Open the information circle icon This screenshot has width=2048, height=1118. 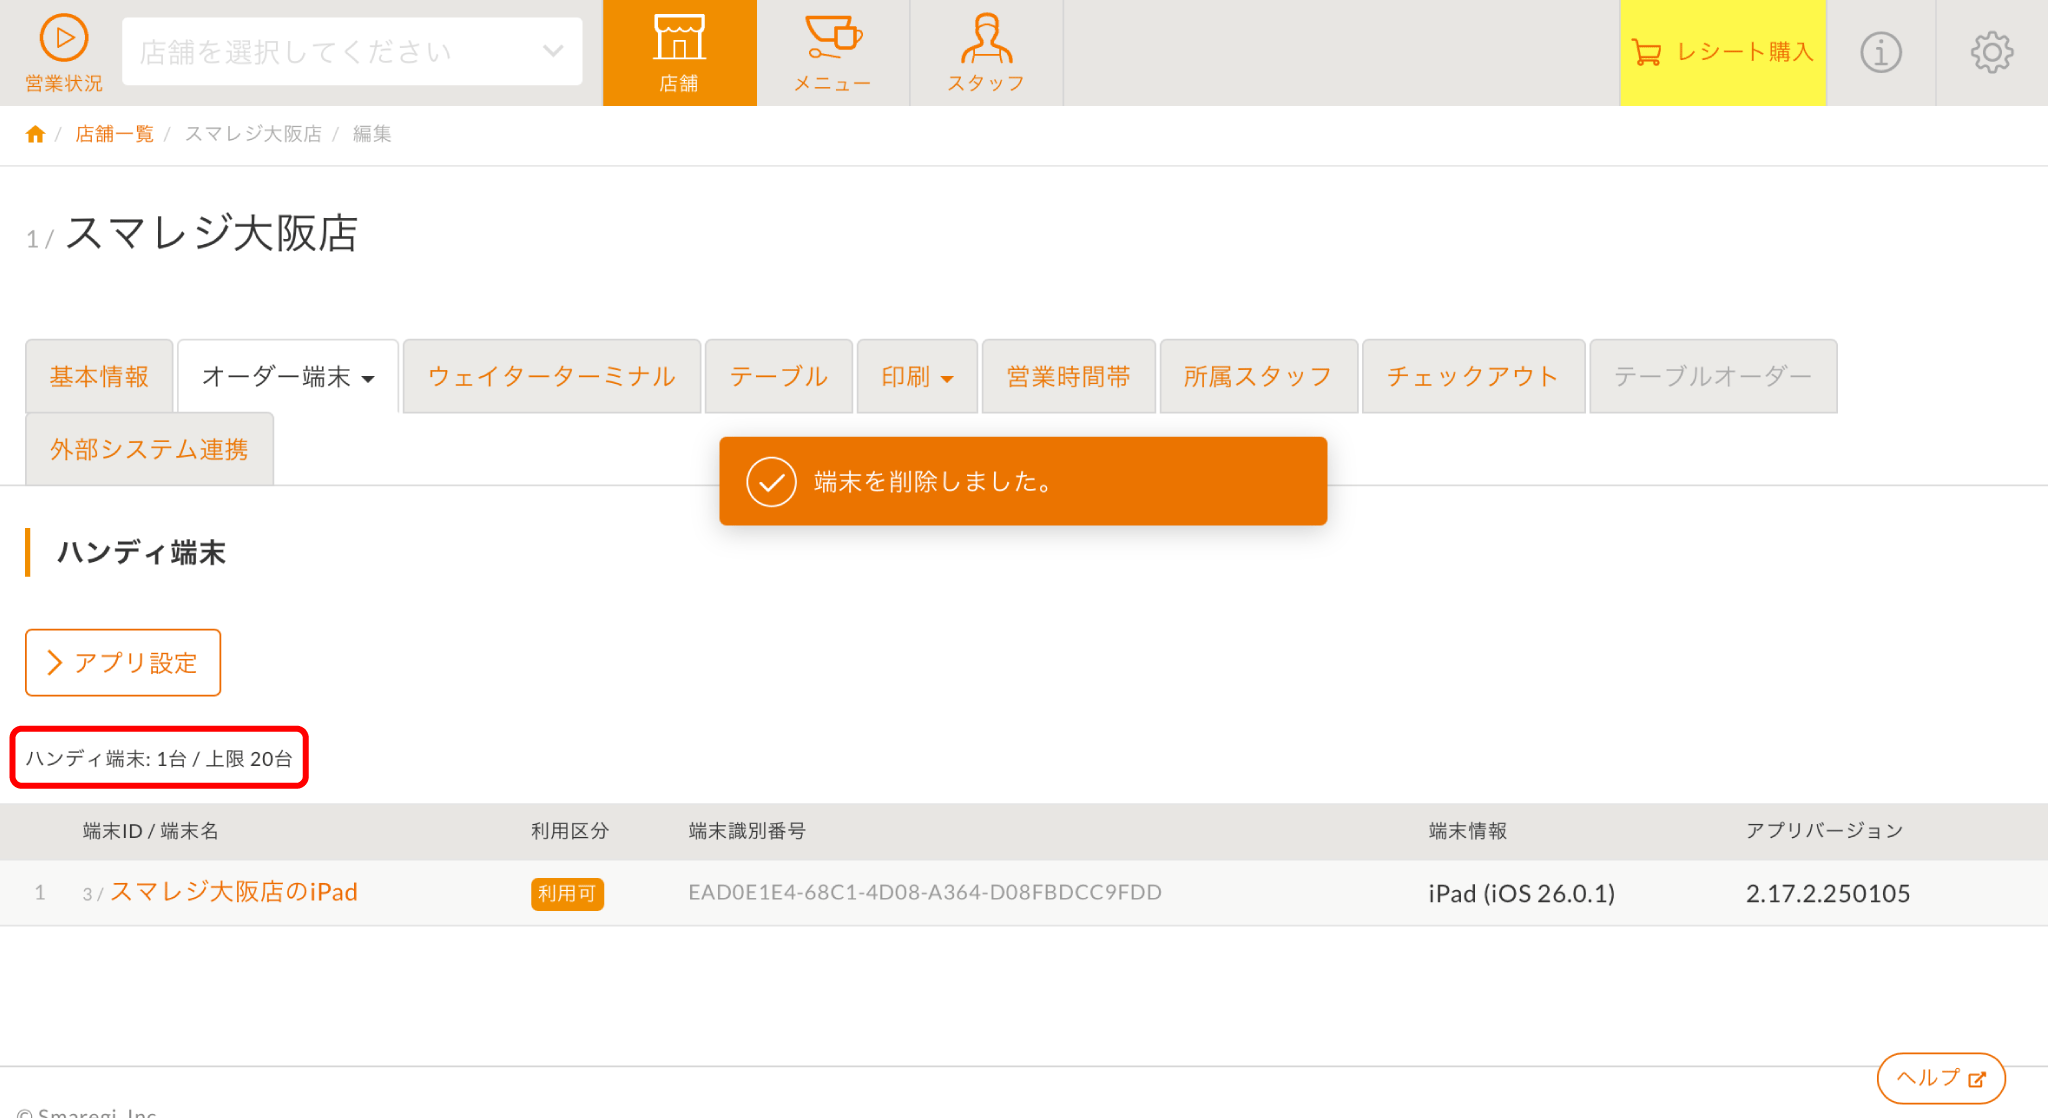tap(1880, 52)
